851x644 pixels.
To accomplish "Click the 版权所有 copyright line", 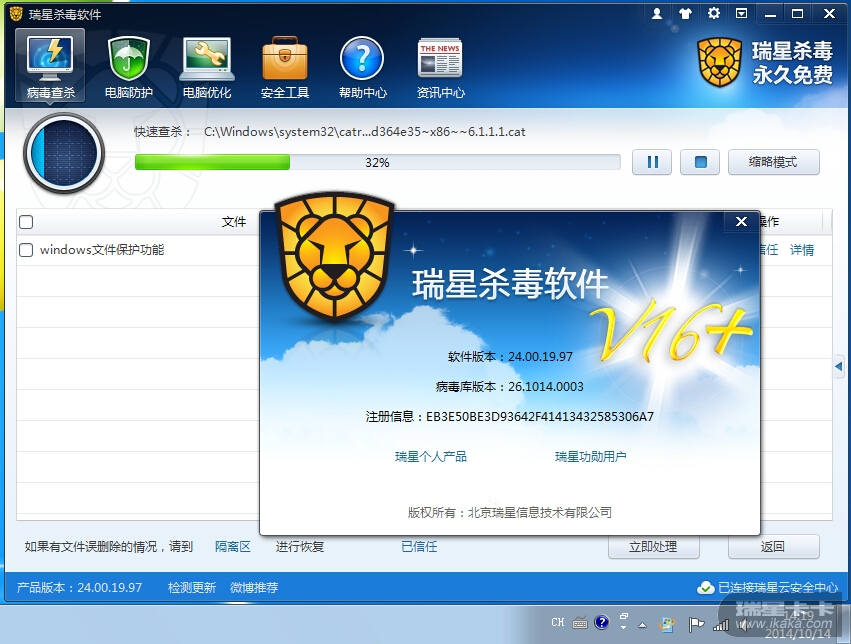I will tap(510, 513).
